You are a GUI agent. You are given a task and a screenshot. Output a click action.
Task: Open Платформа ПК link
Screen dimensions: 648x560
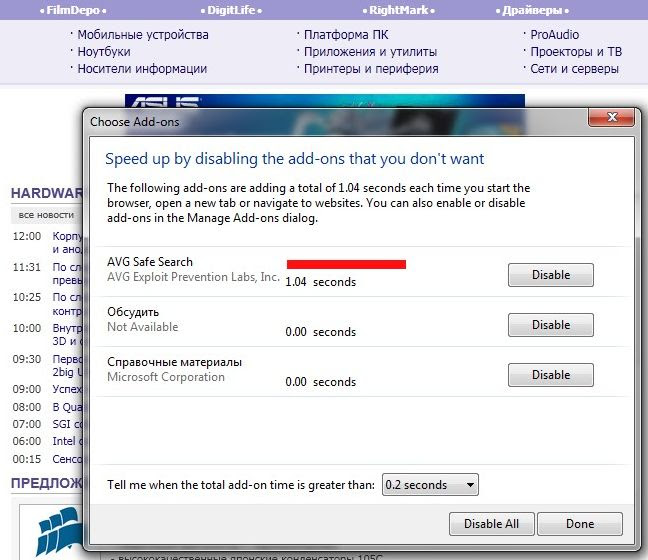[346, 35]
